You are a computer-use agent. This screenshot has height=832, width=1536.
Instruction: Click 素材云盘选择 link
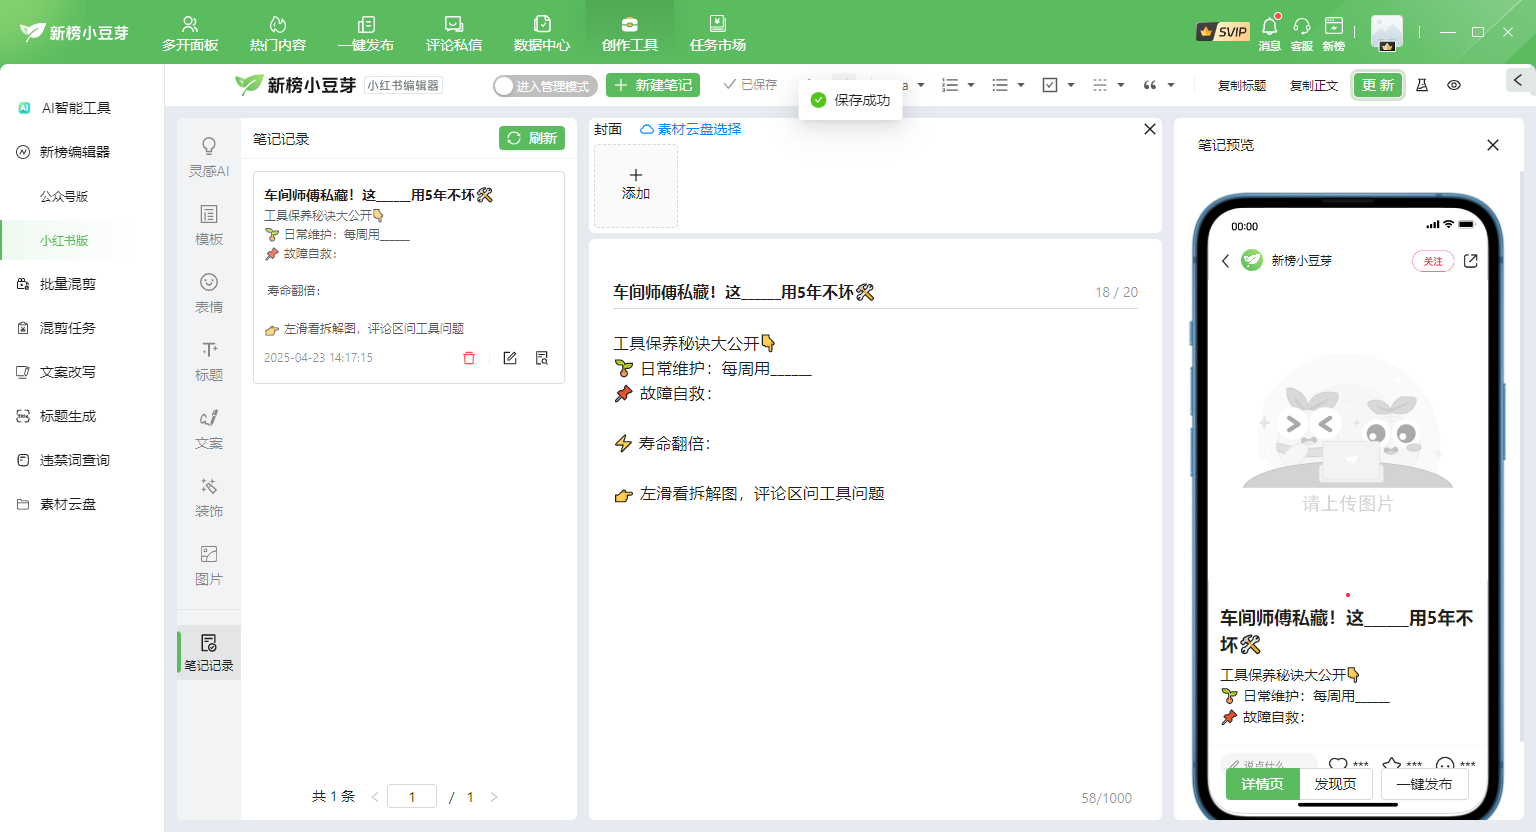[x=691, y=129]
